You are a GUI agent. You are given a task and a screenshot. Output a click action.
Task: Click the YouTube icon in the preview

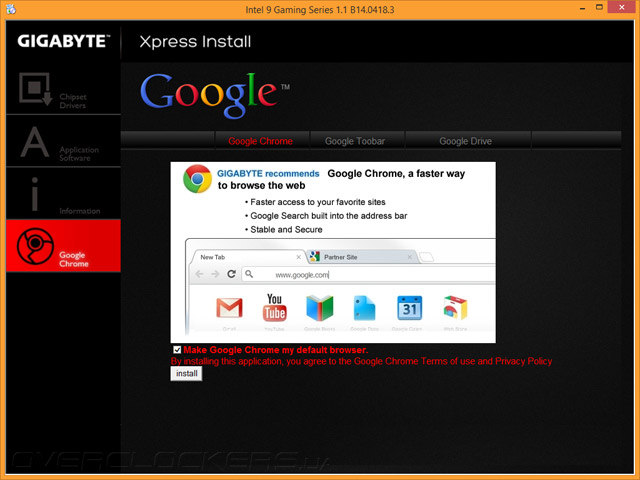tap(274, 307)
